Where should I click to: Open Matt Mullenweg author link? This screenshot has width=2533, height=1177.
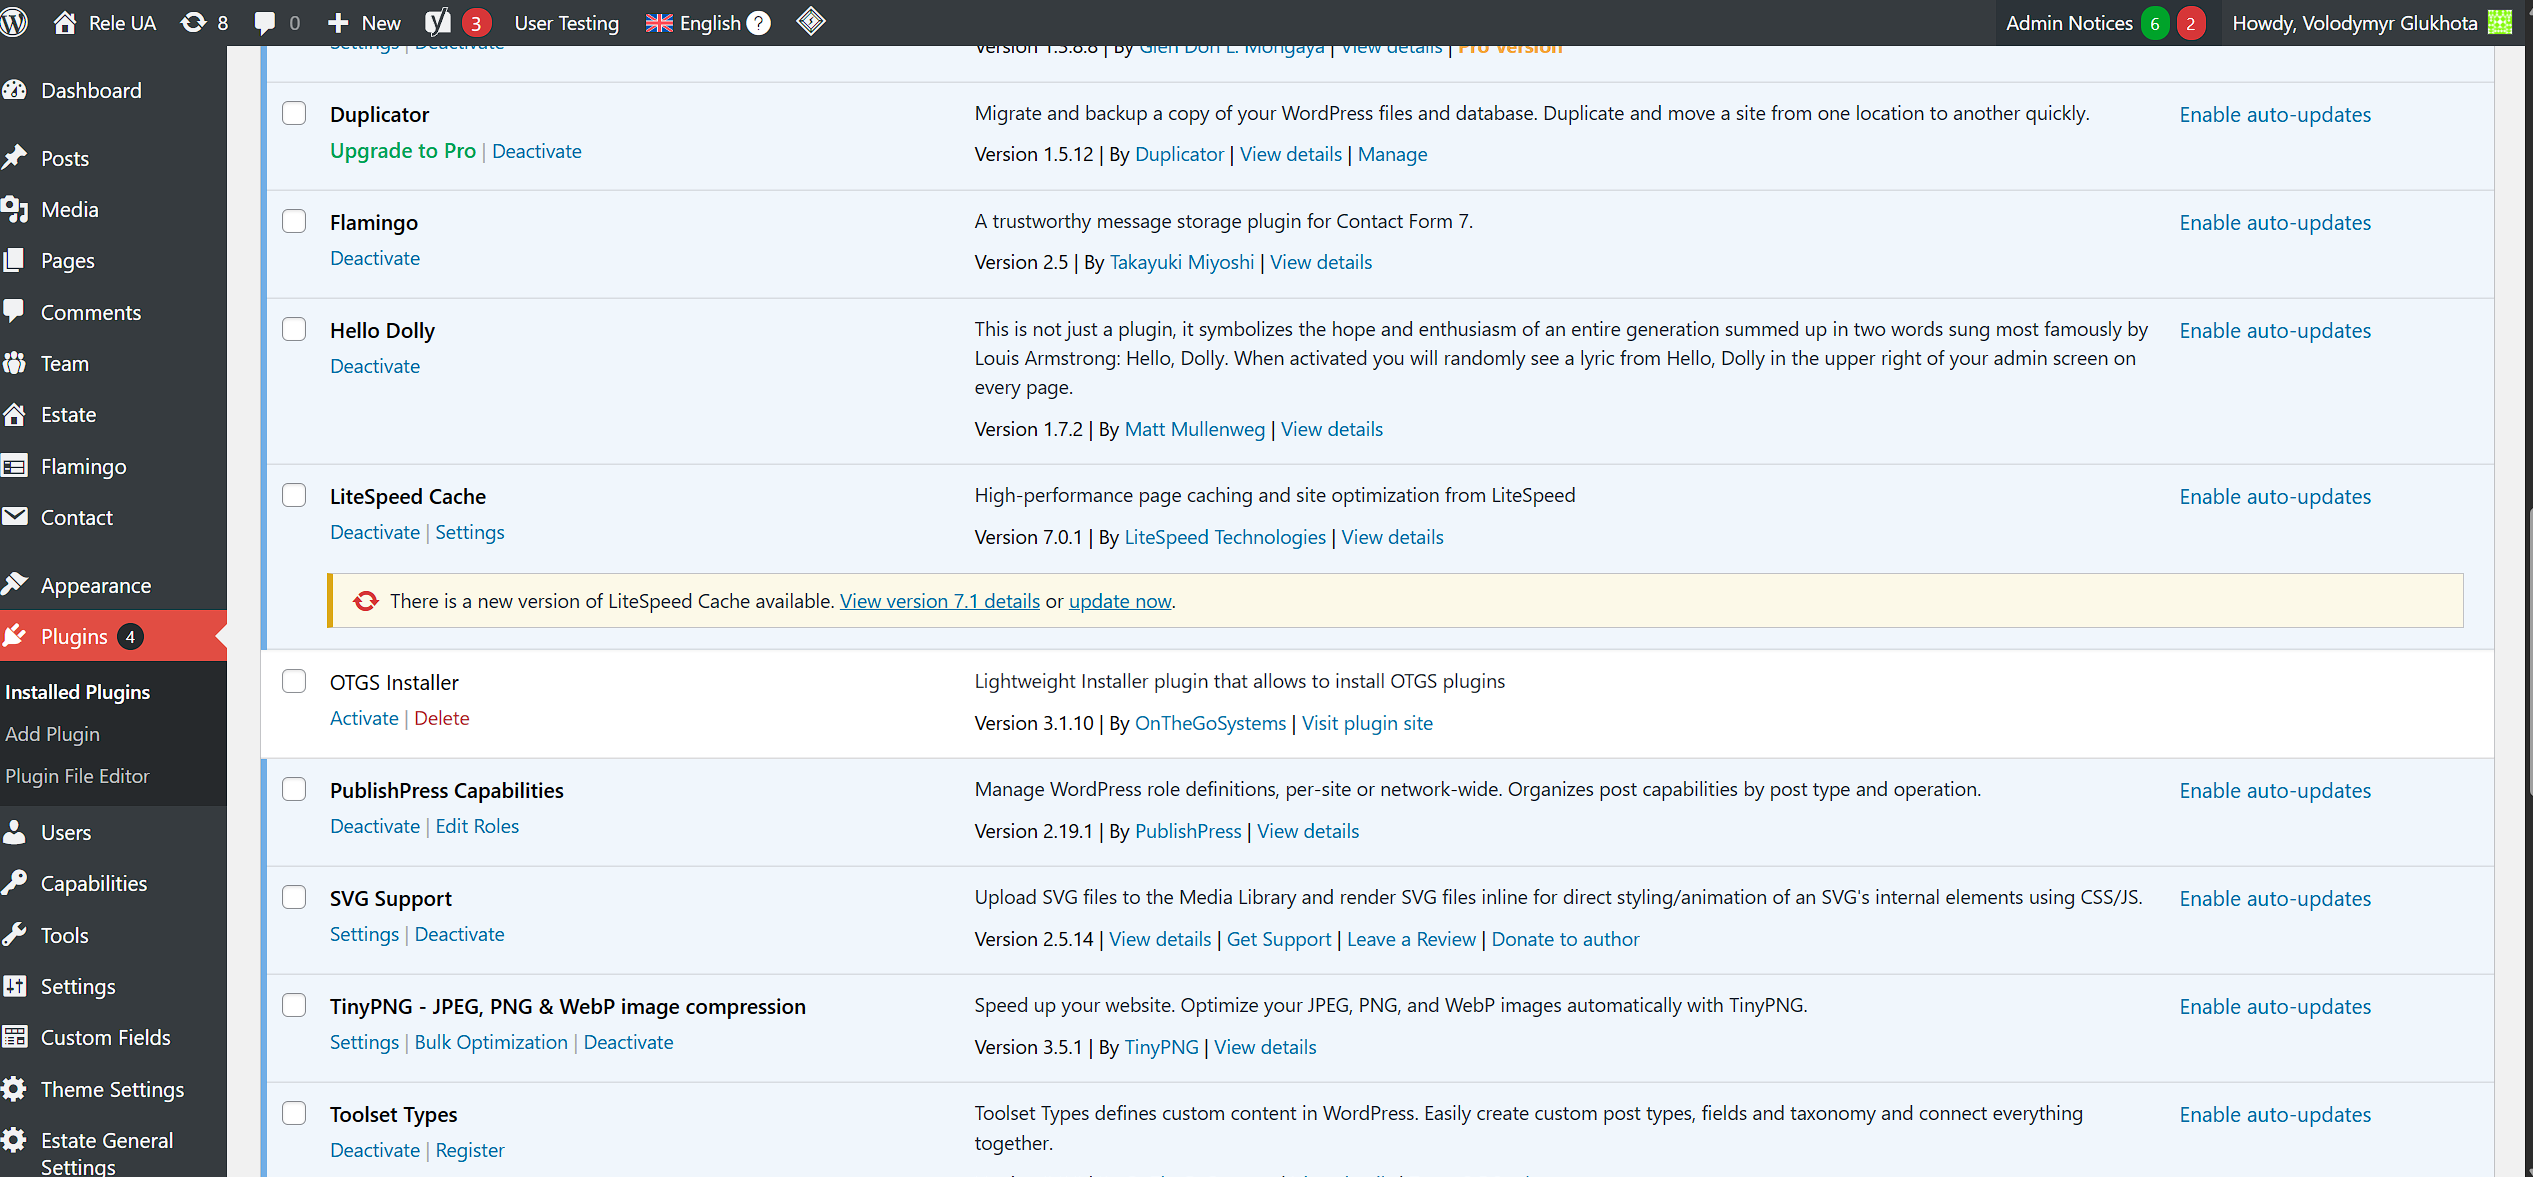(1194, 429)
